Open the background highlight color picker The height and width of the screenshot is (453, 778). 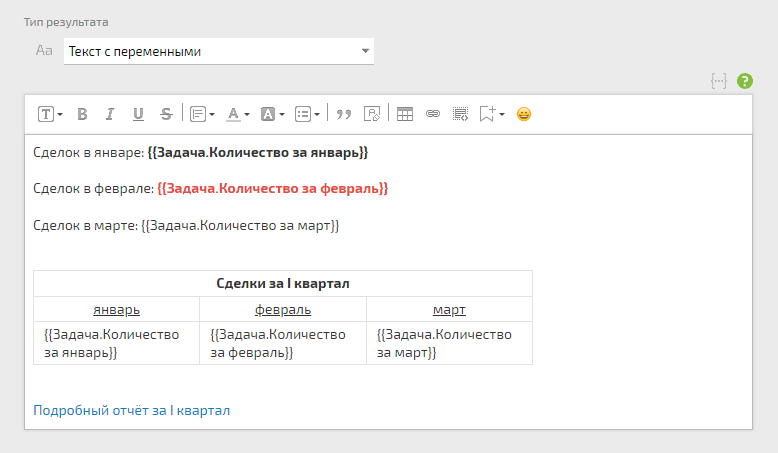[x=268, y=114]
